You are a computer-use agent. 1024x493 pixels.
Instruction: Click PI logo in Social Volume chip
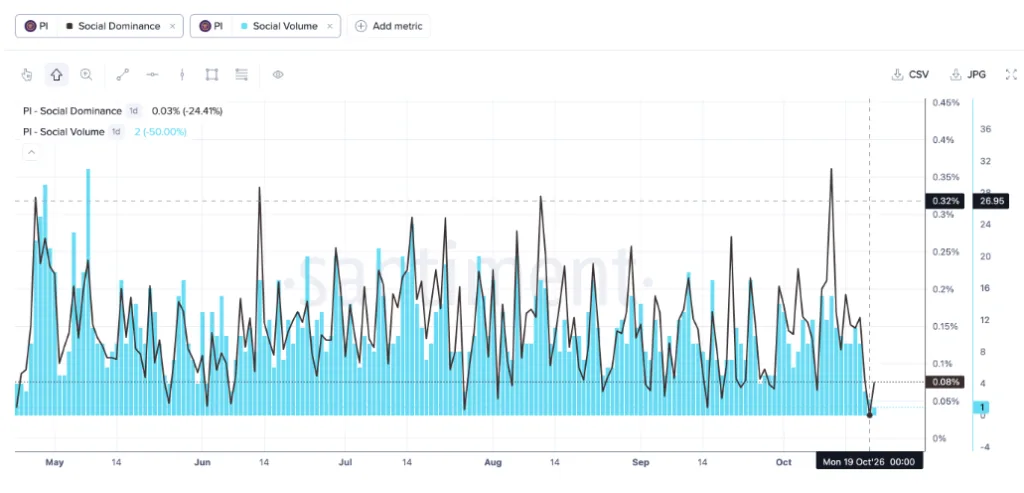205,26
